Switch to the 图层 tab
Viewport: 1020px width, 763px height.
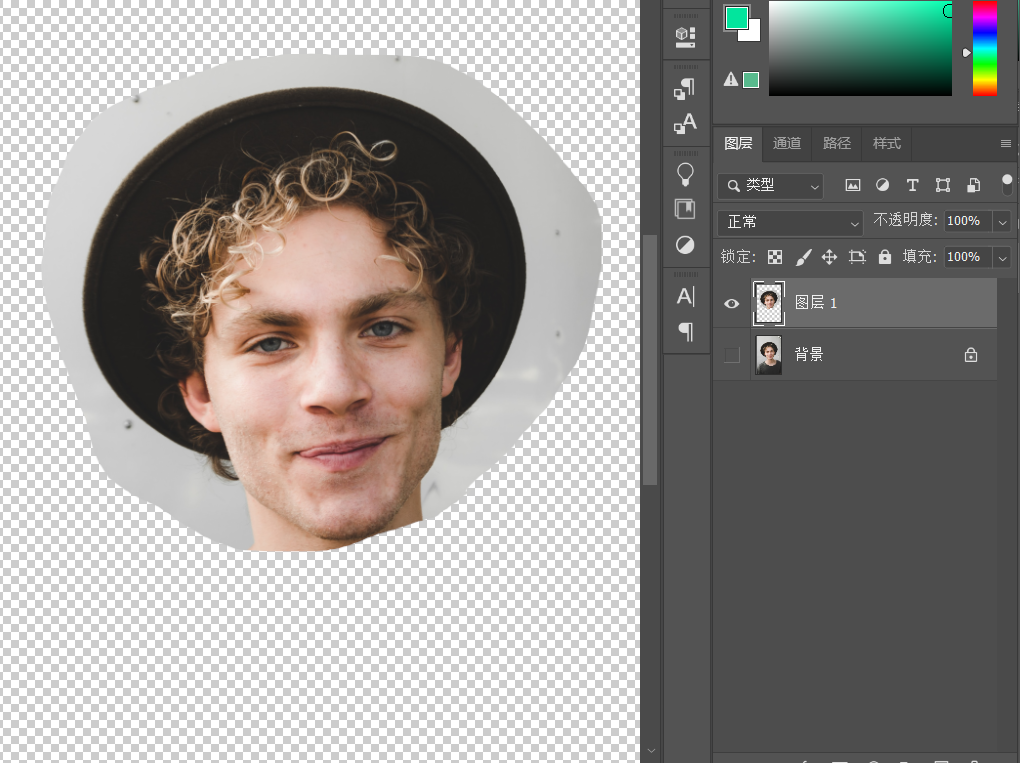coord(738,143)
